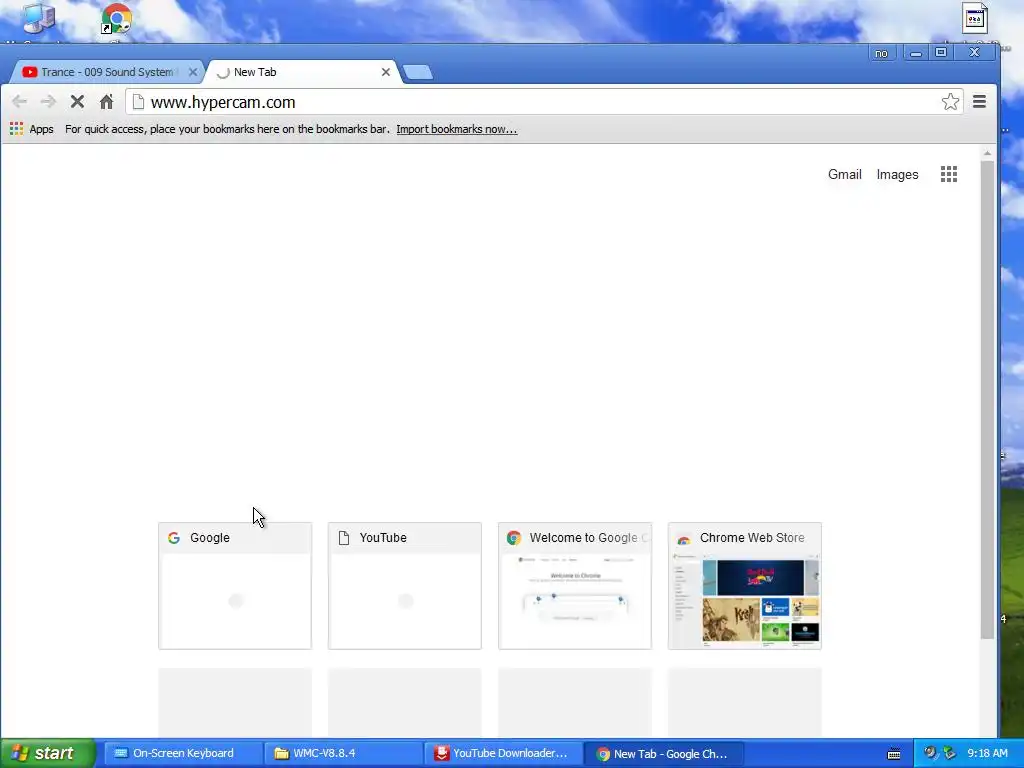Open WMC-V8.8.4 folder from taskbar
Image resolution: width=1024 pixels, height=768 pixels.
(344, 753)
